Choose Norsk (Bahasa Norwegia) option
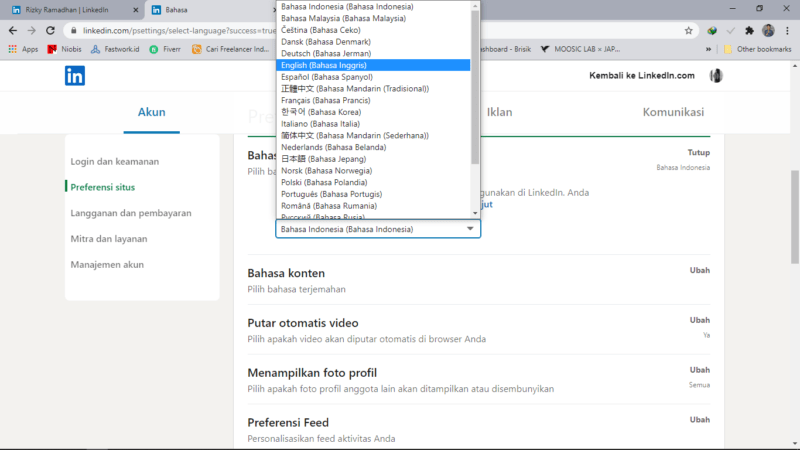The image size is (800, 450). [373, 171]
